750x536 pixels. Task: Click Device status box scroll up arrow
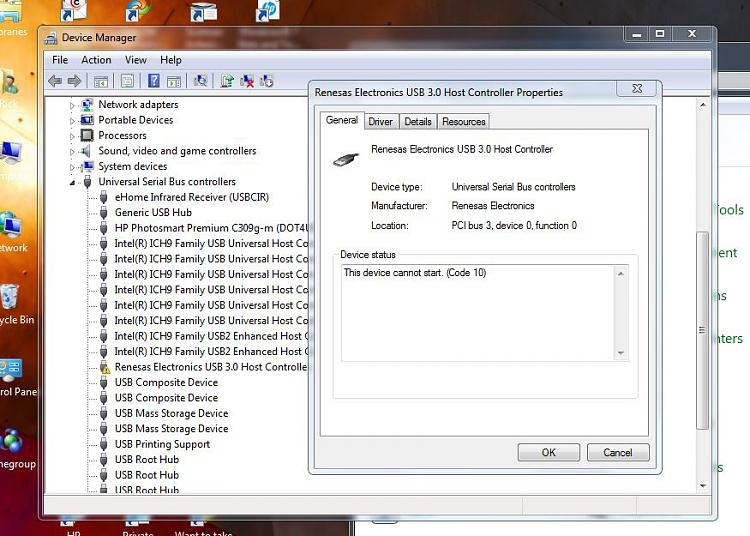click(621, 273)
